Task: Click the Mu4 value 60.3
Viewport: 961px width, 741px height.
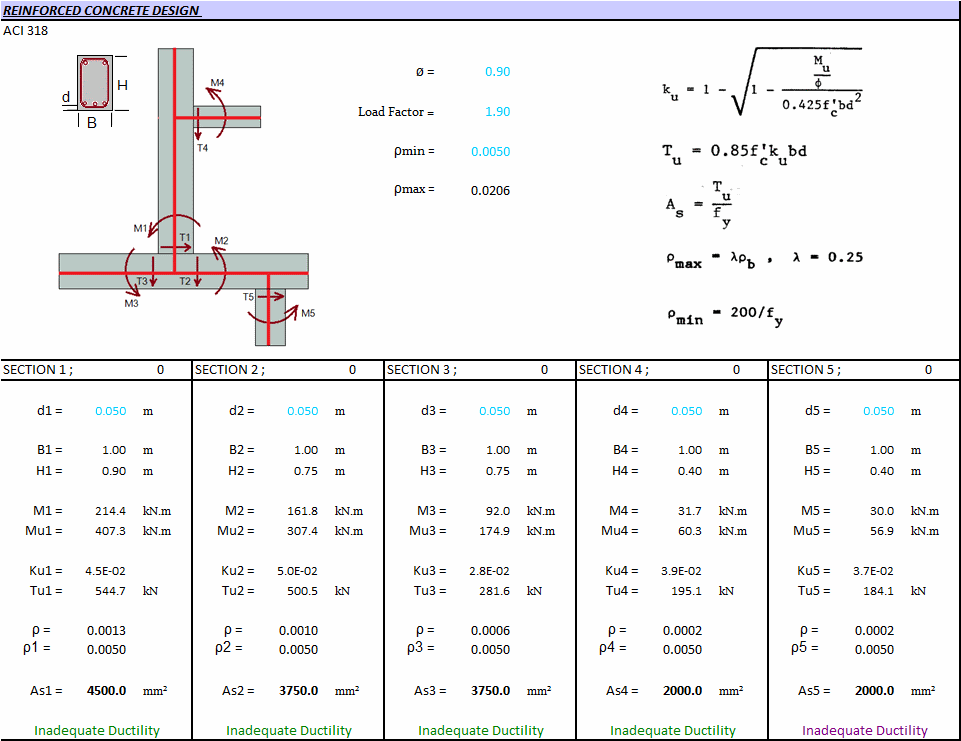Action: 689,531
